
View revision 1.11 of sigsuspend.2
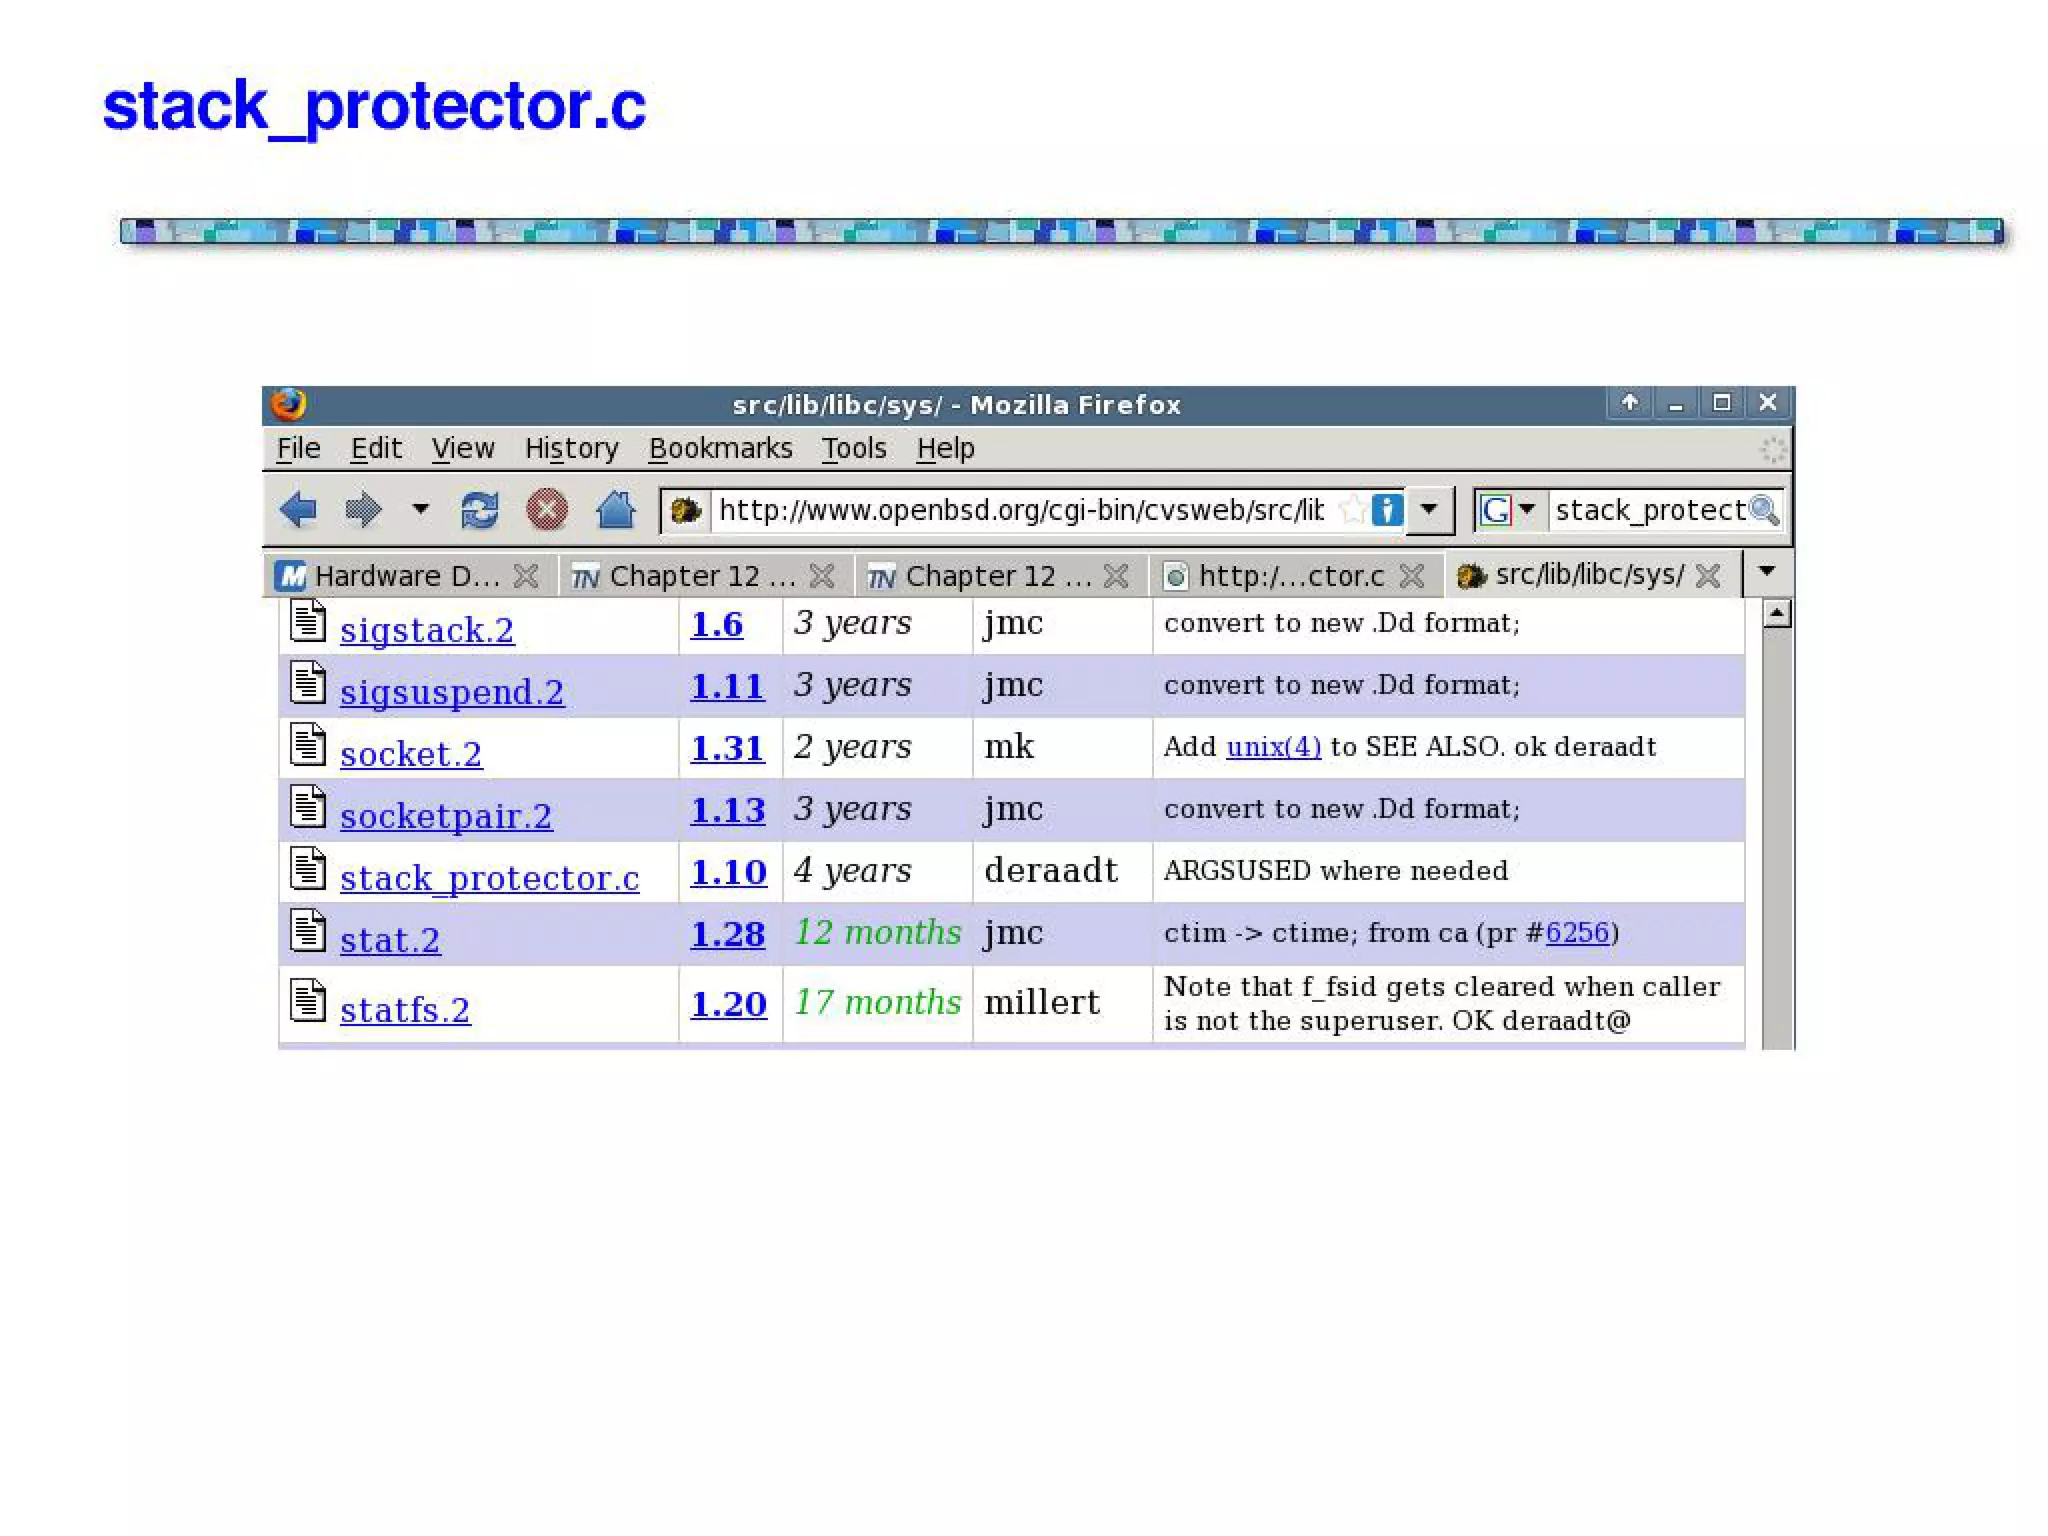728,687
